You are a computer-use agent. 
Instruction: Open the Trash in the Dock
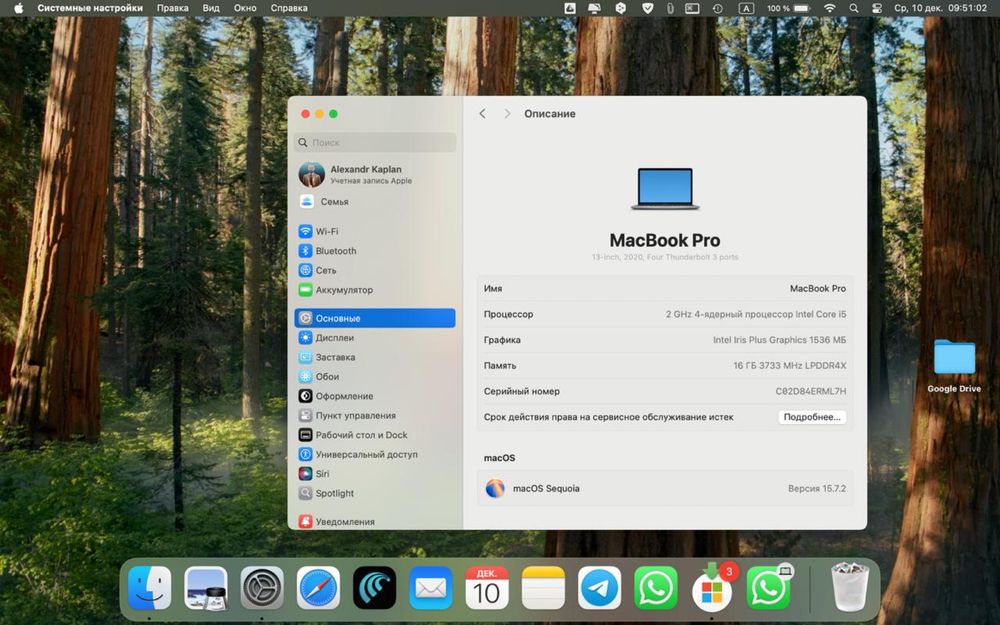(x=849, y=587)
